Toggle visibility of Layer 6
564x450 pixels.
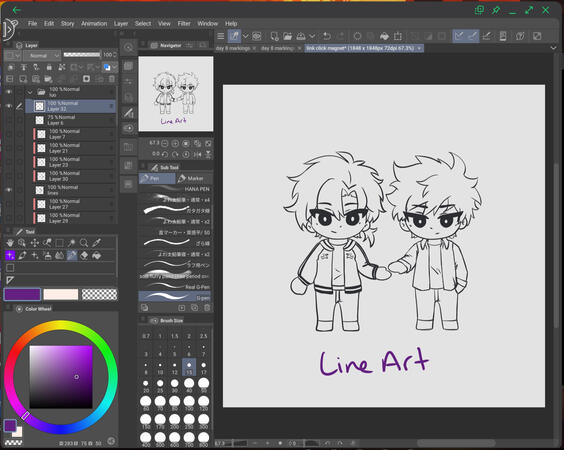(9, 120)
